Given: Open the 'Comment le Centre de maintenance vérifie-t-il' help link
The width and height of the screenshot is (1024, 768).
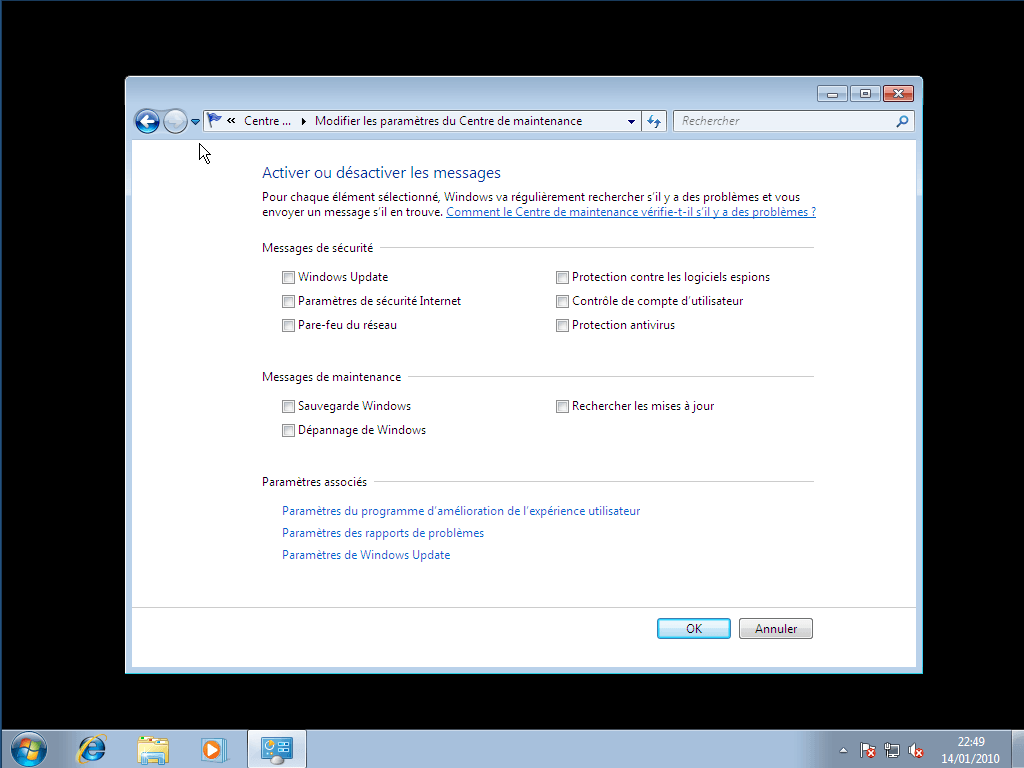Looking at the screenshot, I should tap(631, 212).
